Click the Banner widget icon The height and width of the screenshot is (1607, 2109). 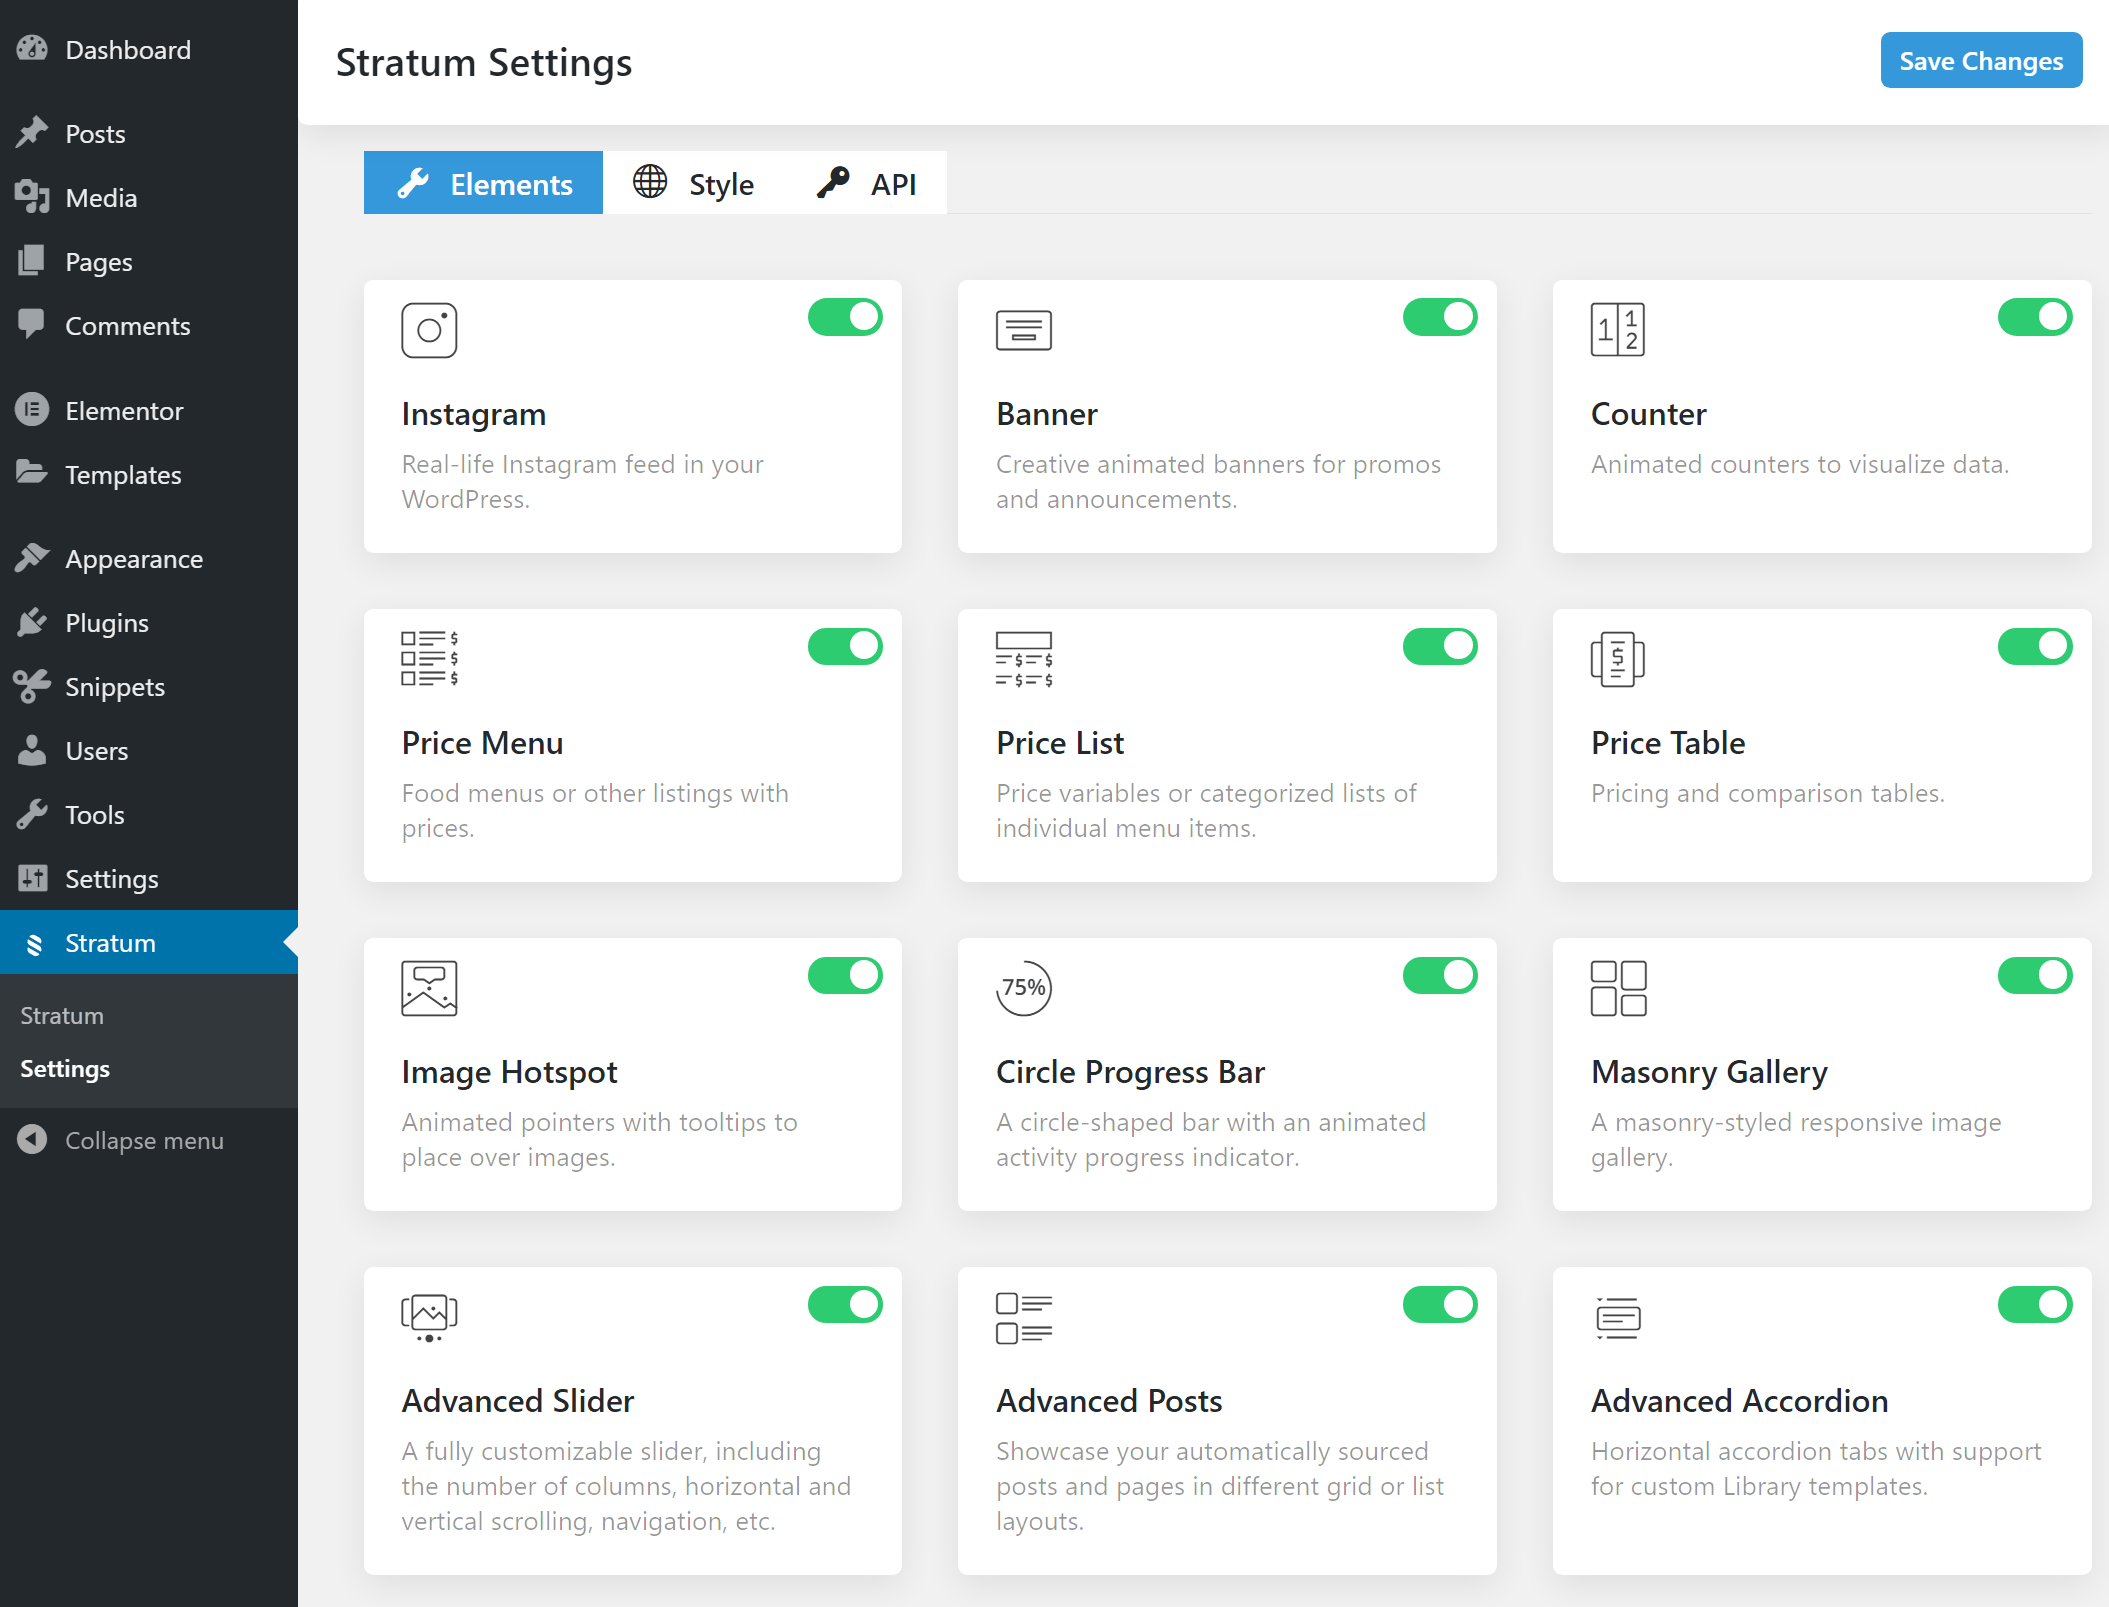(x=1023, y=330)
